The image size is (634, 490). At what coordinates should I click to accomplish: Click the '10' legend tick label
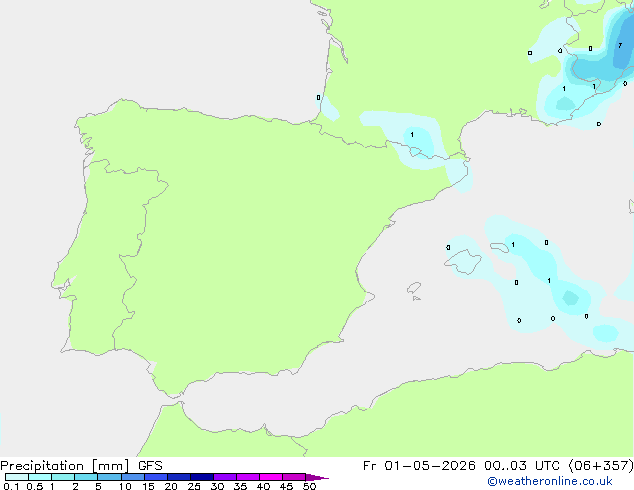(125, 486)
